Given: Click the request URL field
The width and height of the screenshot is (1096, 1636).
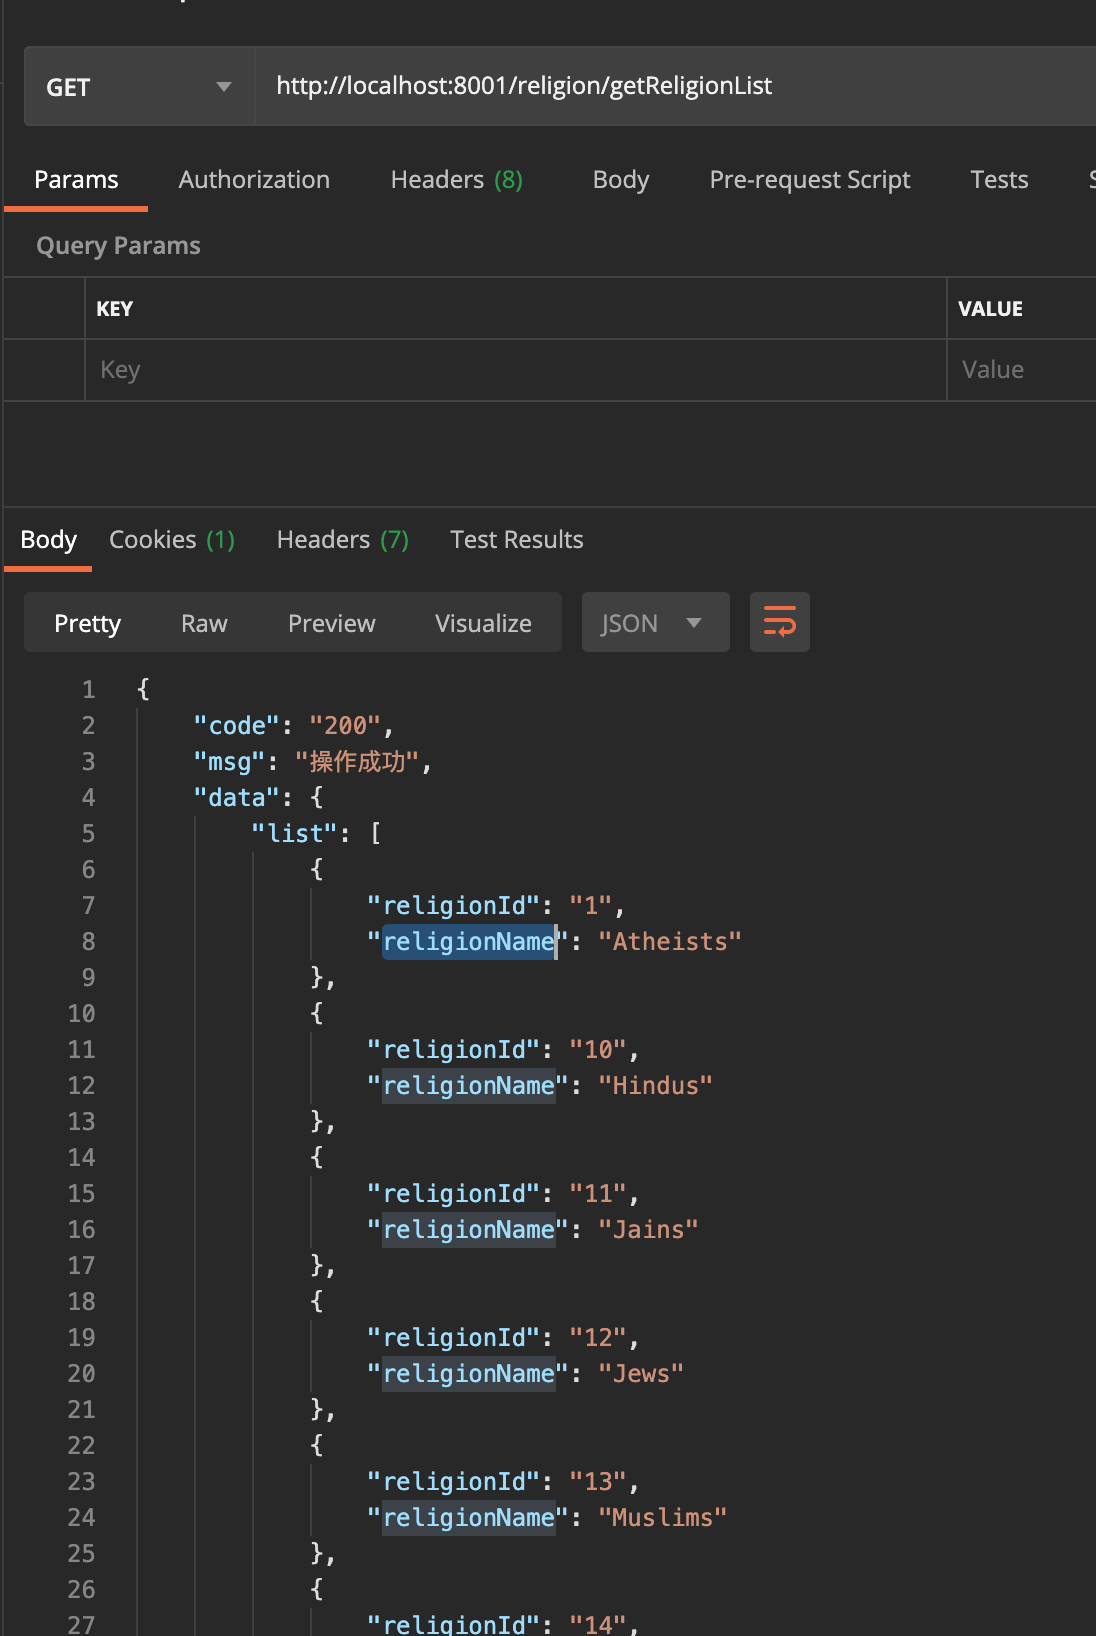Looking at the screenshot, I should (x=676, y=86).
